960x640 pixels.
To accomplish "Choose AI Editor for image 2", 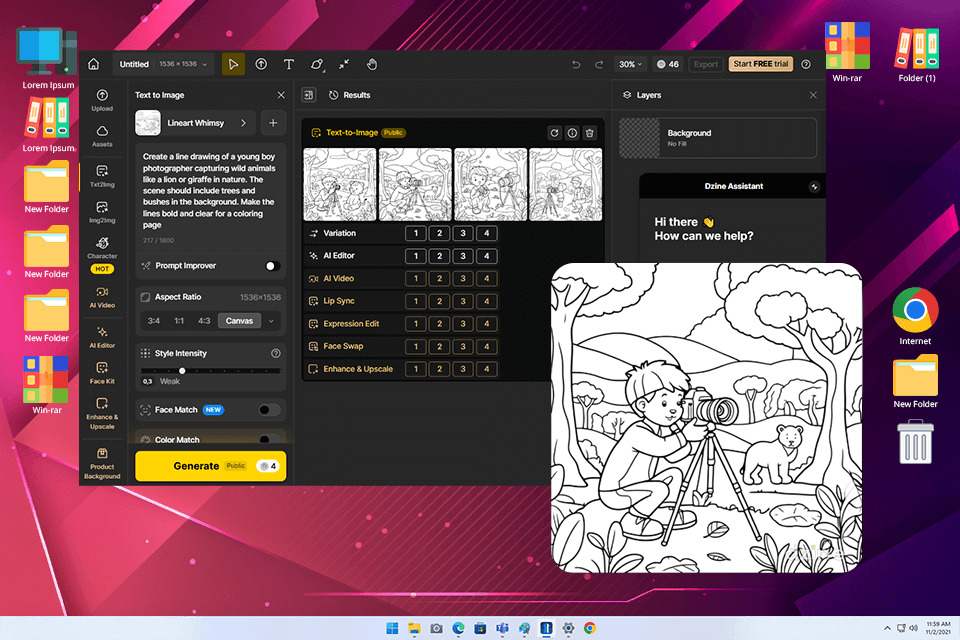I will click(440, 256).
